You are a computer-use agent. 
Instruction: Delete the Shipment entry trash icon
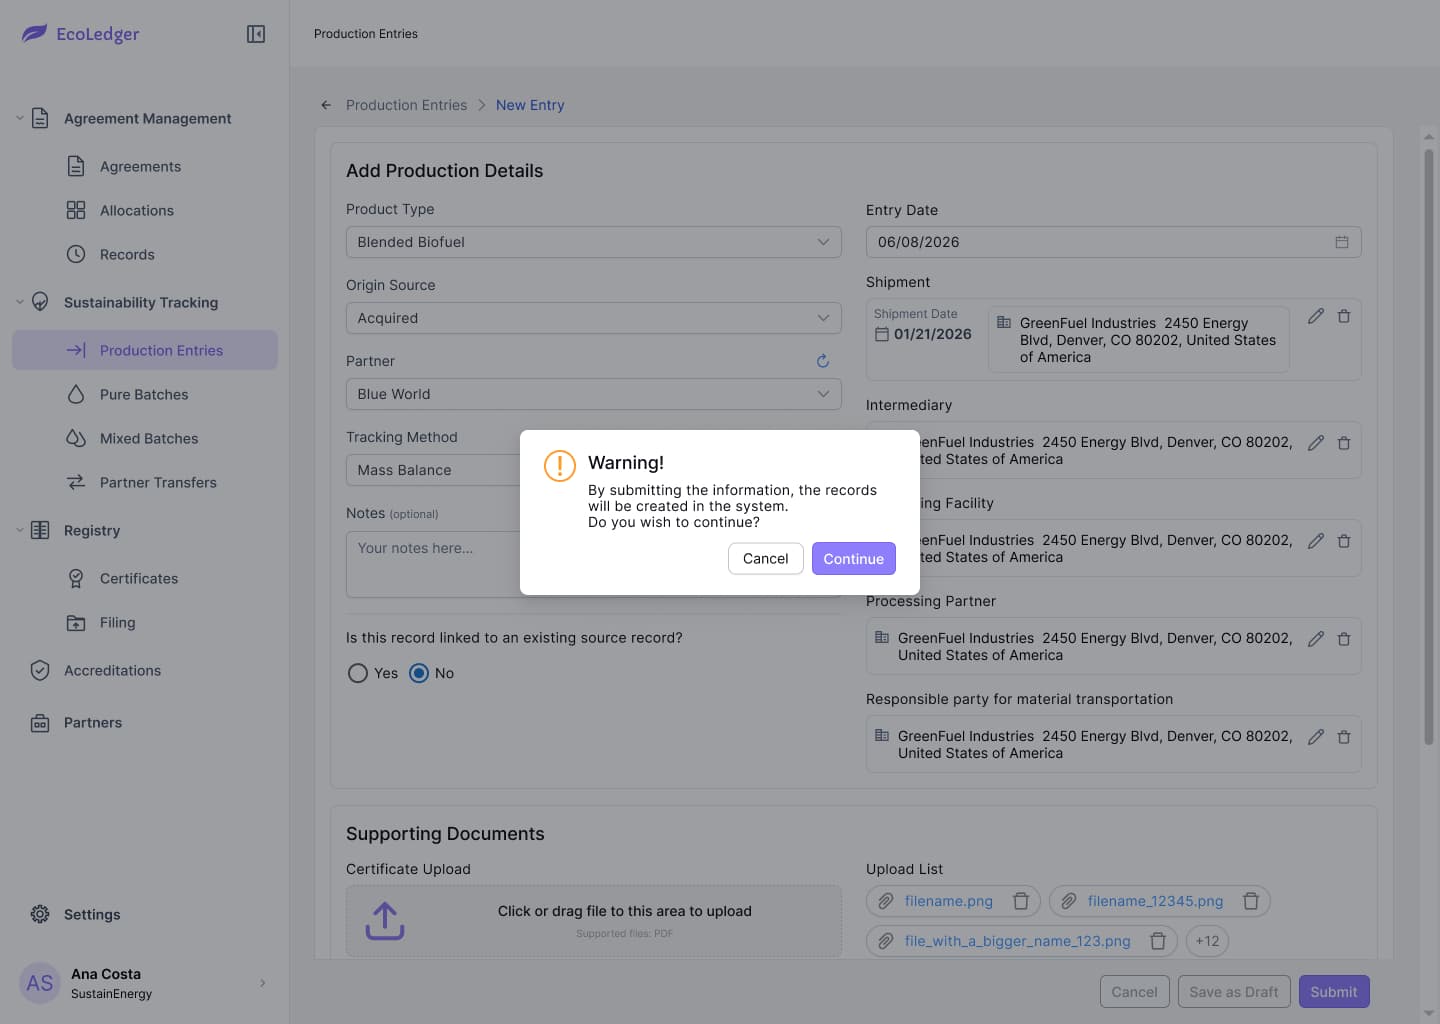[x=1344, y=316]
